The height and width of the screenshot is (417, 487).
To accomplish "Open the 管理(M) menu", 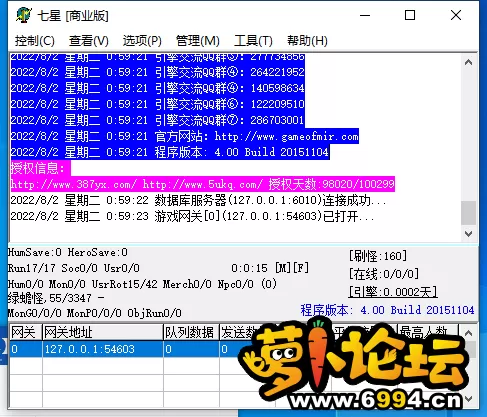I will point(197,41).
